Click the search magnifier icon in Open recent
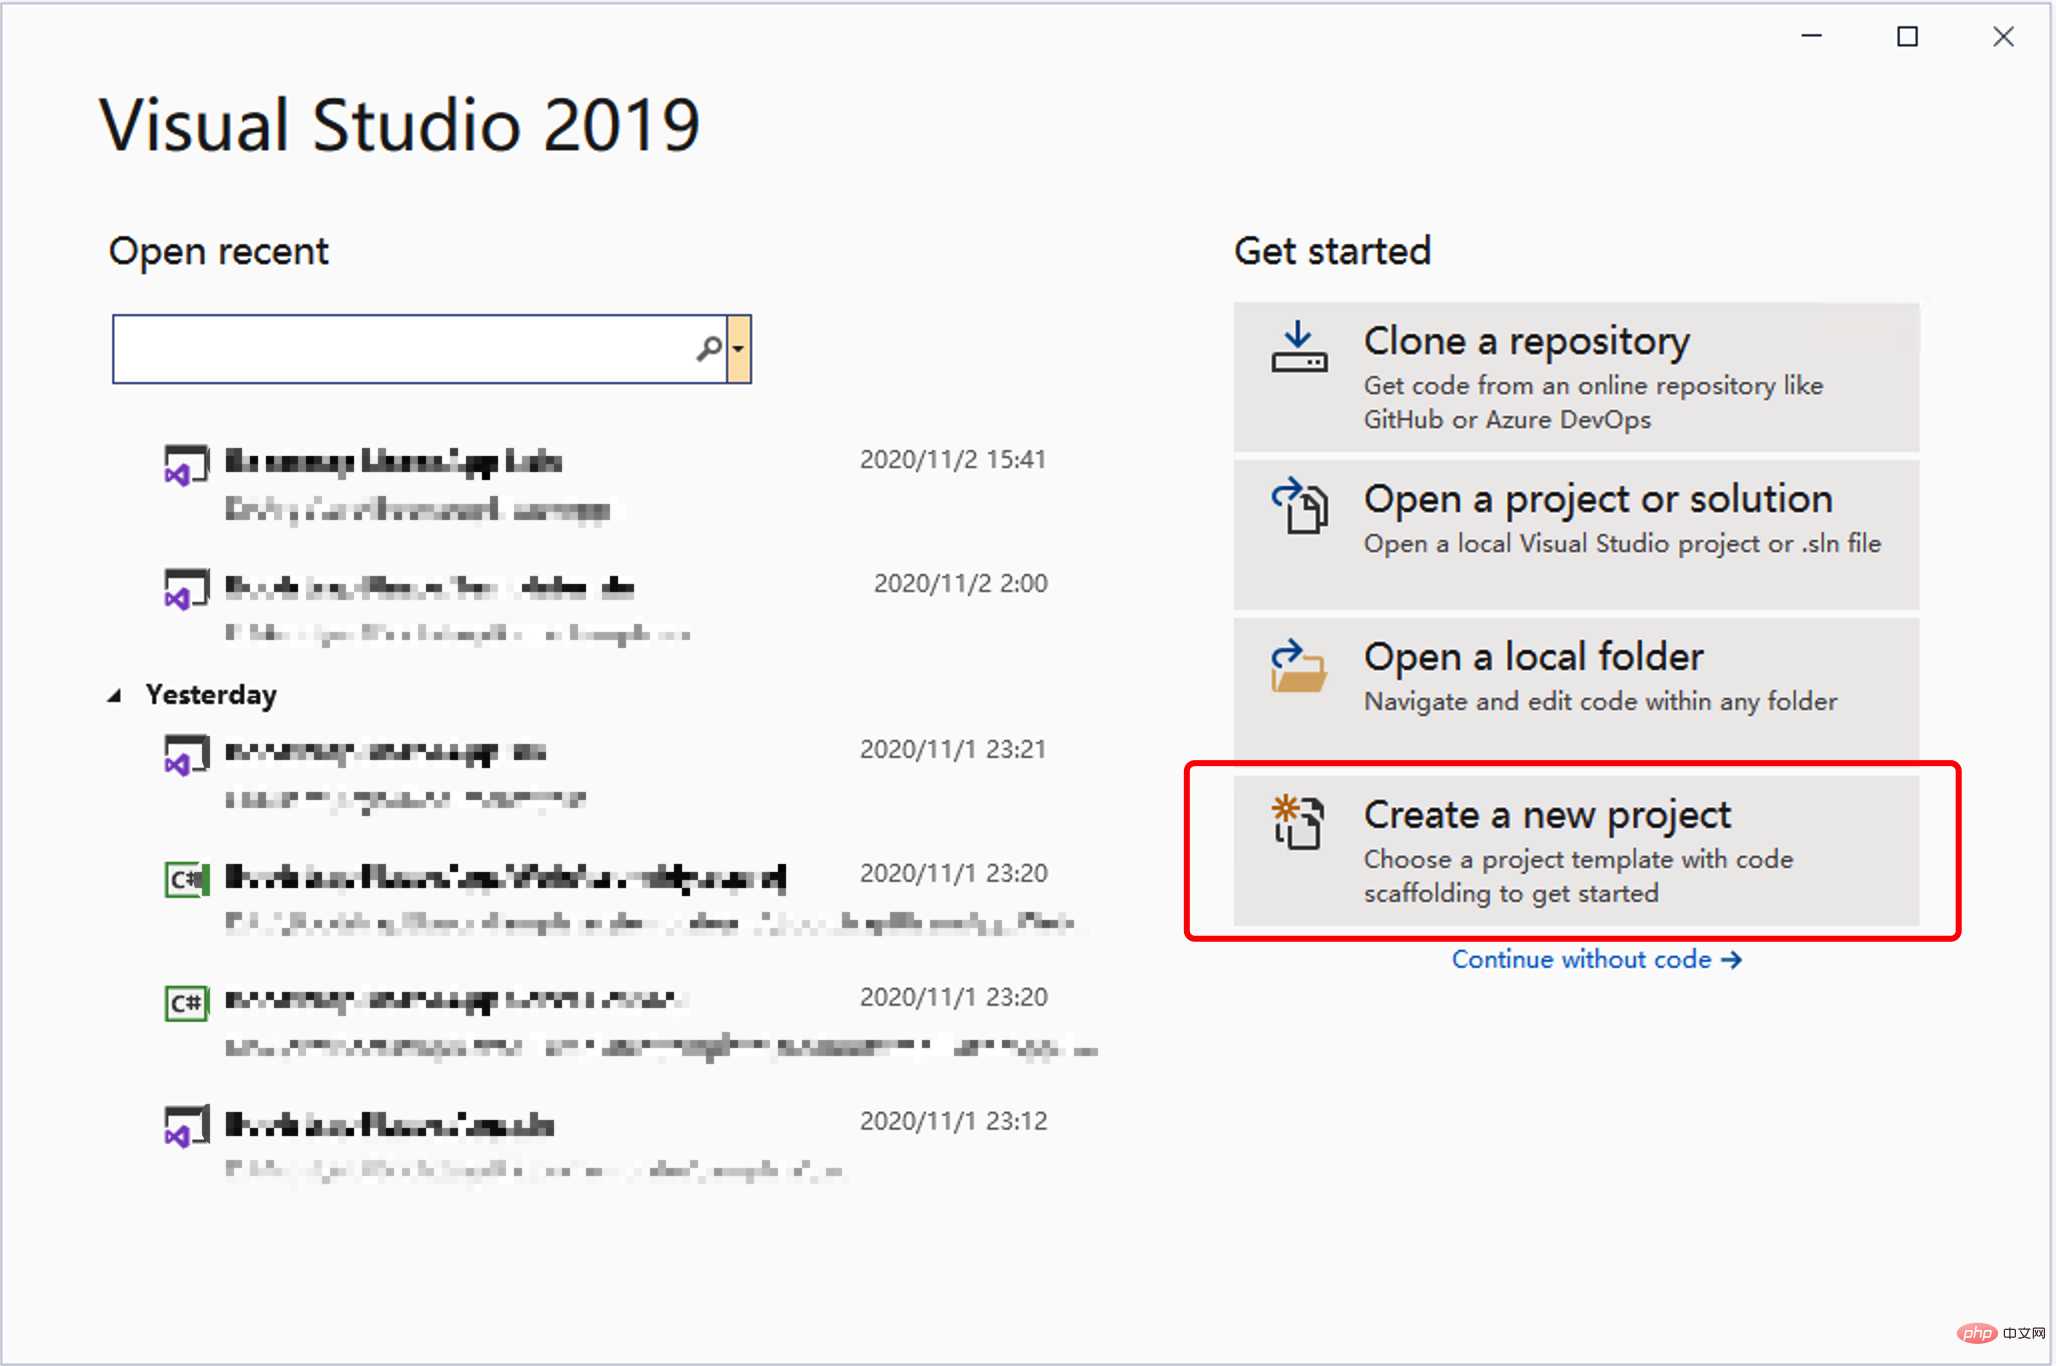 (709, 348)
